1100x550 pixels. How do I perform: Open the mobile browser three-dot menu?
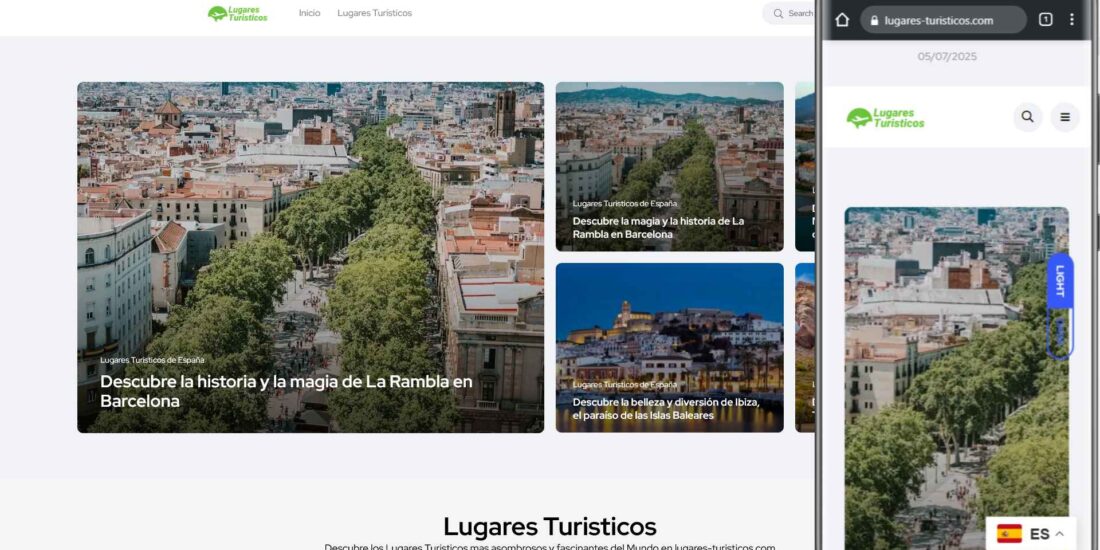(x=1071, y=20)
